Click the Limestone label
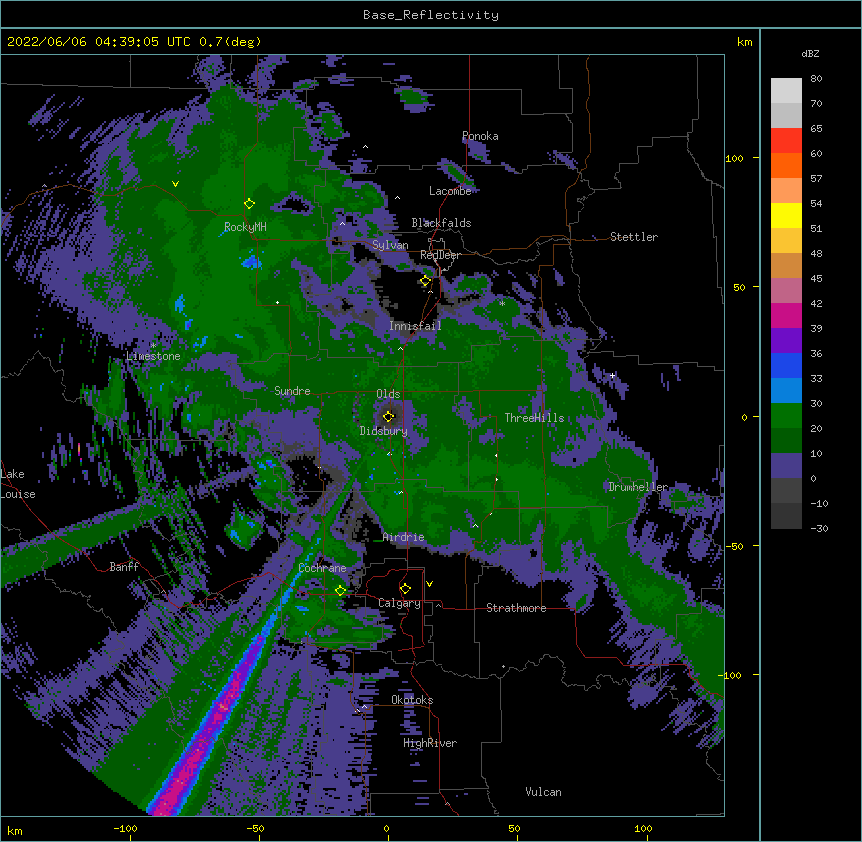The height and width of the screenshot is (842, 862). pyautogui.click(x=153, y=356)
